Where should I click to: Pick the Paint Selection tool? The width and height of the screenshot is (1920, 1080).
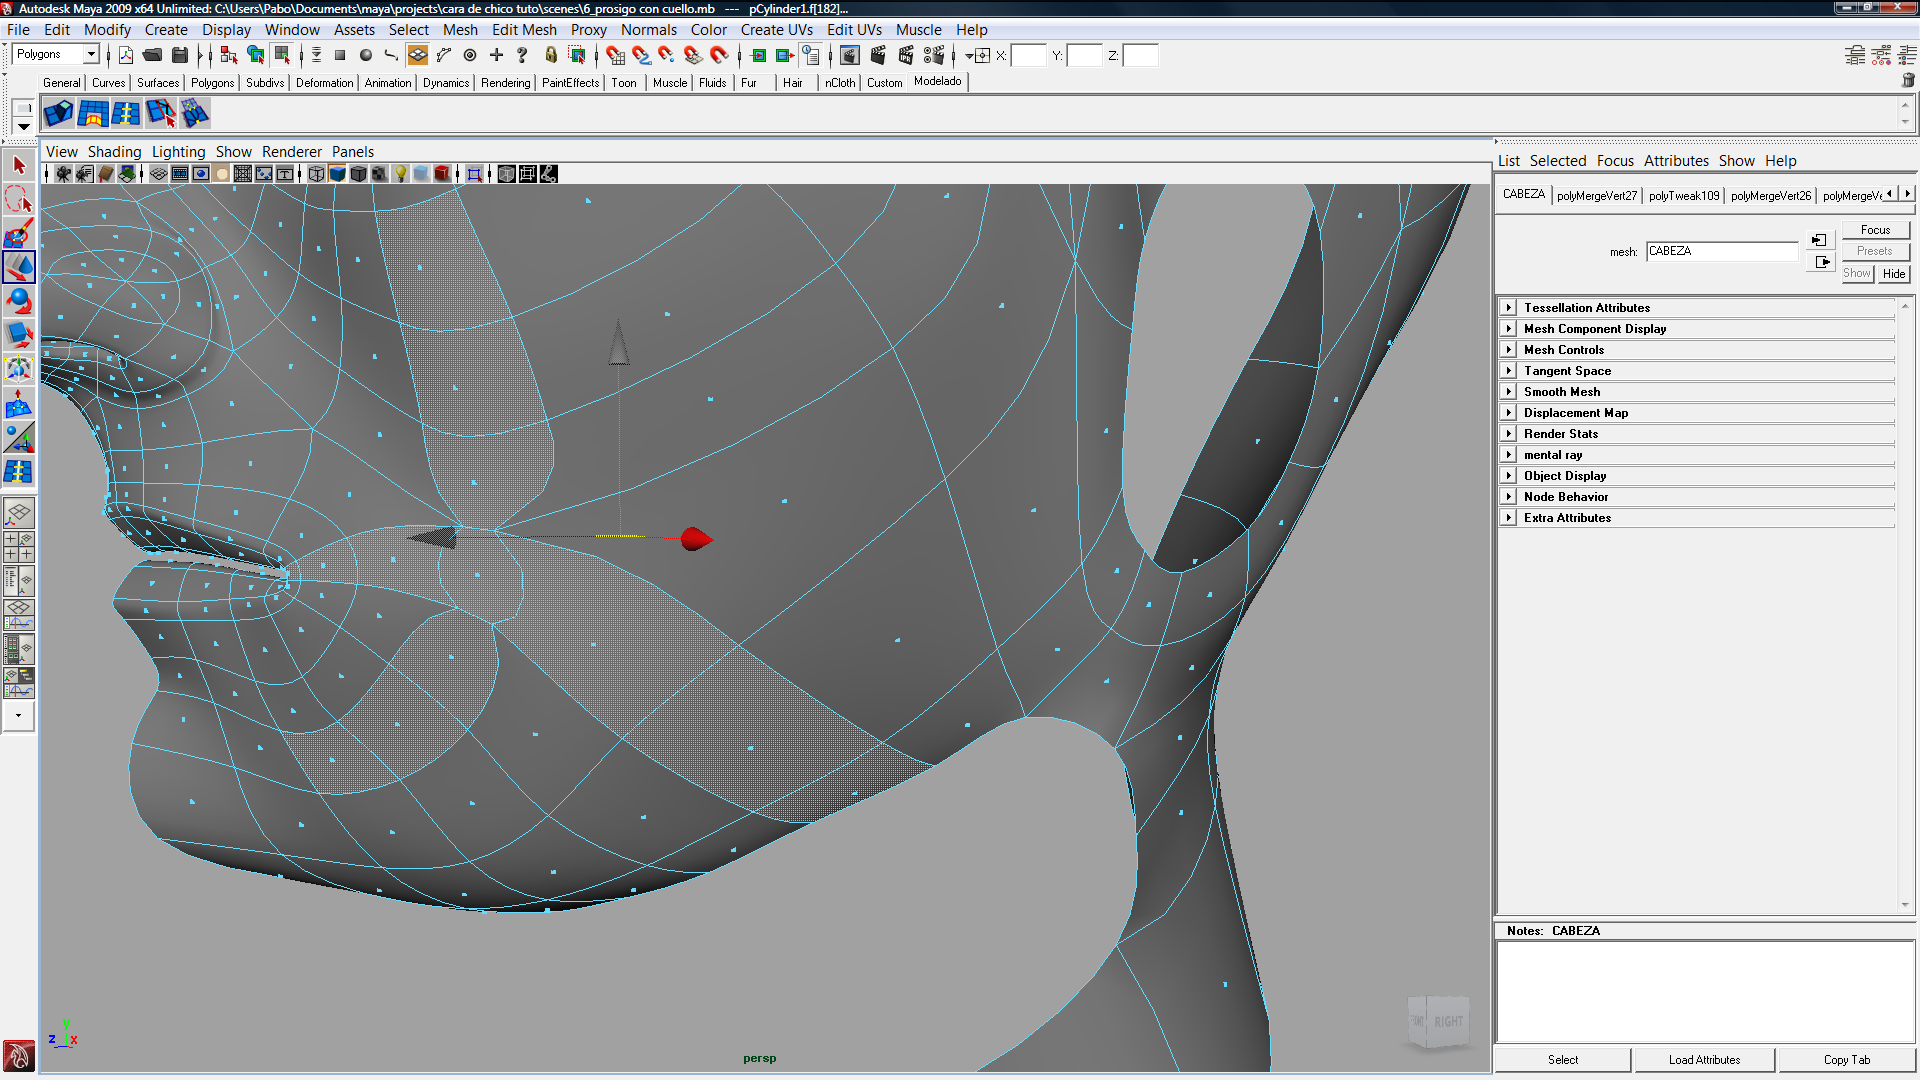pyautogui.click(x=18, y=233)
